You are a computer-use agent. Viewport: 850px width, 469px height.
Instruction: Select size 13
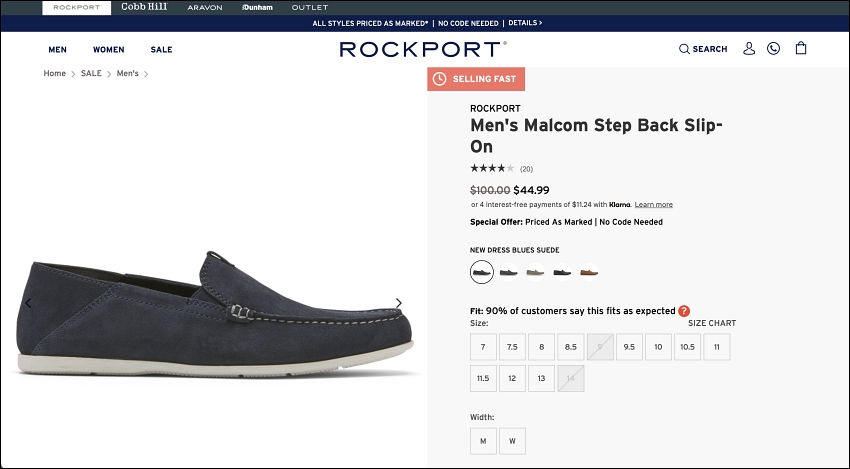542,378
